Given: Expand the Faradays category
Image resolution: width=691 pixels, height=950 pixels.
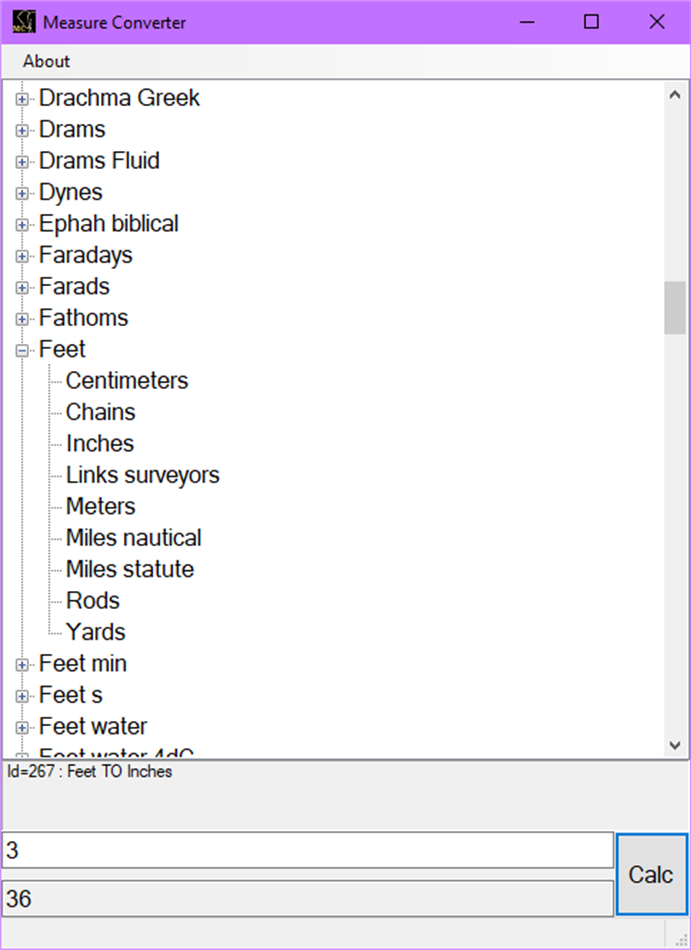Looking at the screenshot, I should click(x=22, y=255).
